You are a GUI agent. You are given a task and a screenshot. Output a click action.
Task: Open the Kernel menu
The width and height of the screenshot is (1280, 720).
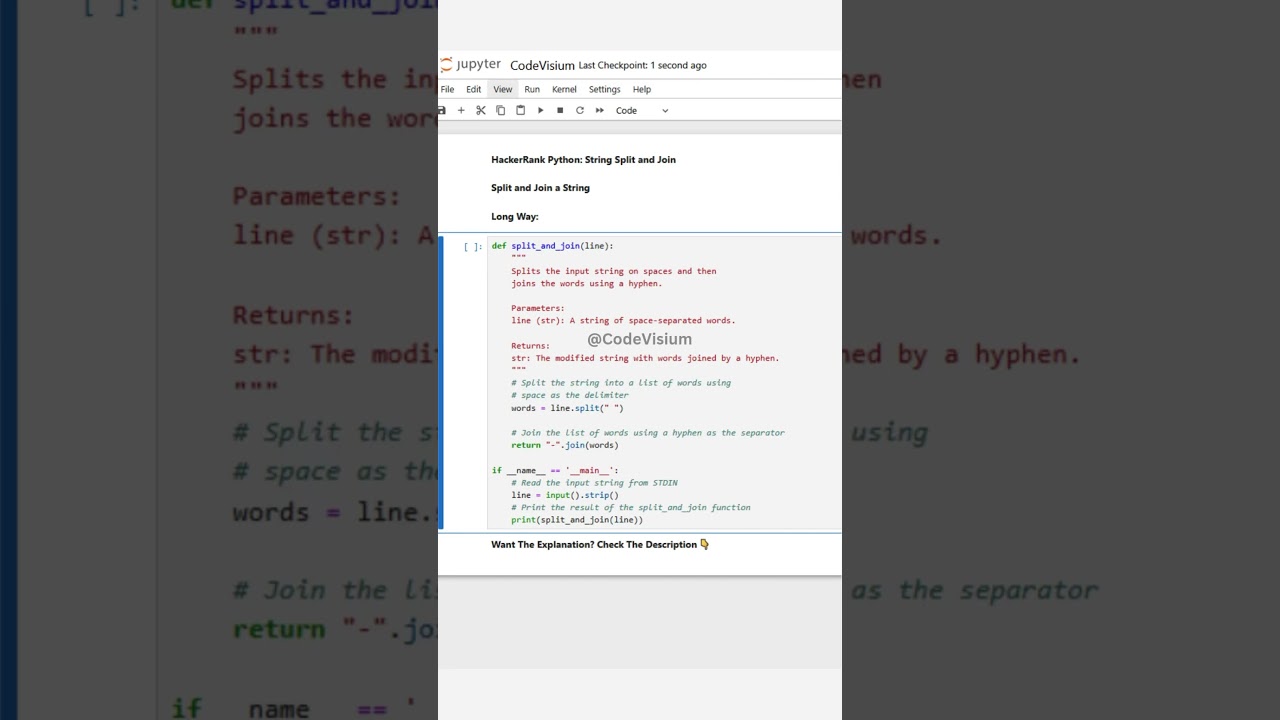[x=564, y=89]
